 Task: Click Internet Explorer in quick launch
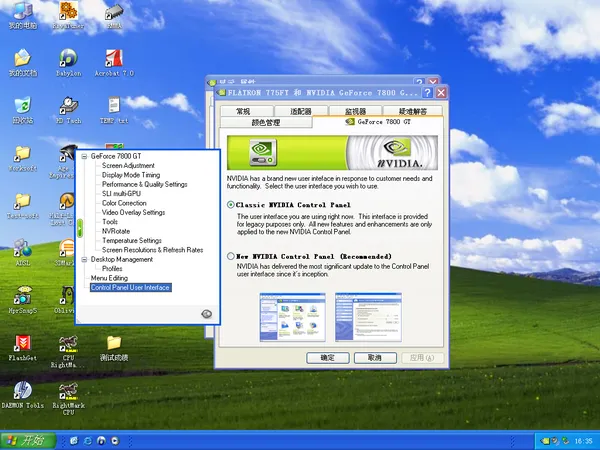pyautogui.click(x=88, y=441)
